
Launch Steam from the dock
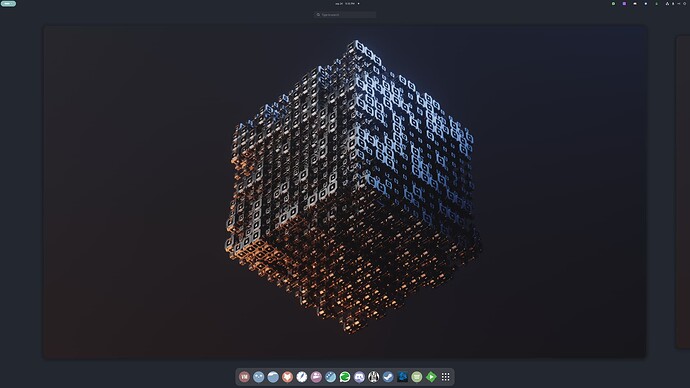click(388, 377)
